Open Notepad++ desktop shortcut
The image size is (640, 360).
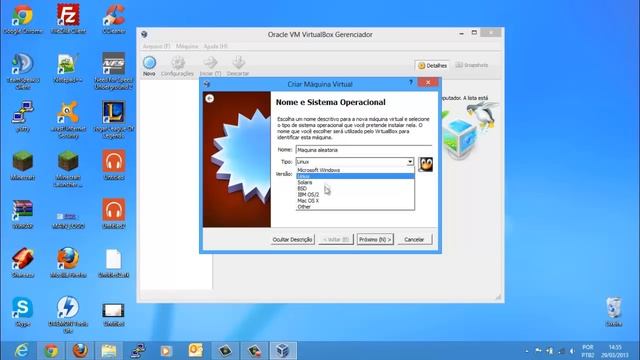[x=68, y=68]
